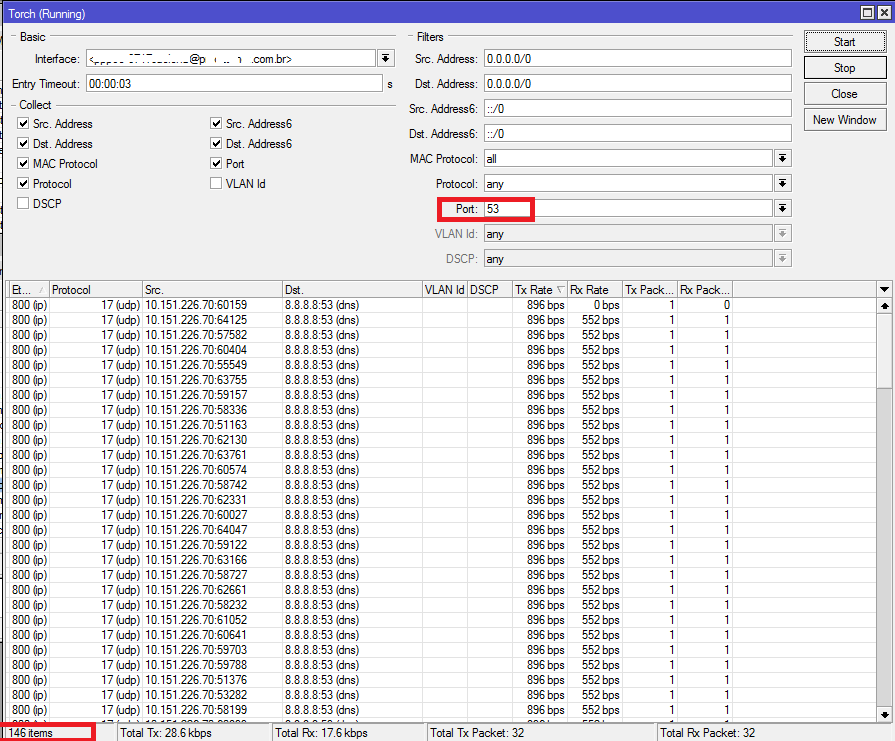Click the Start button
The width and height of the screenshot is (895, 741).
(x=844, y=42)
